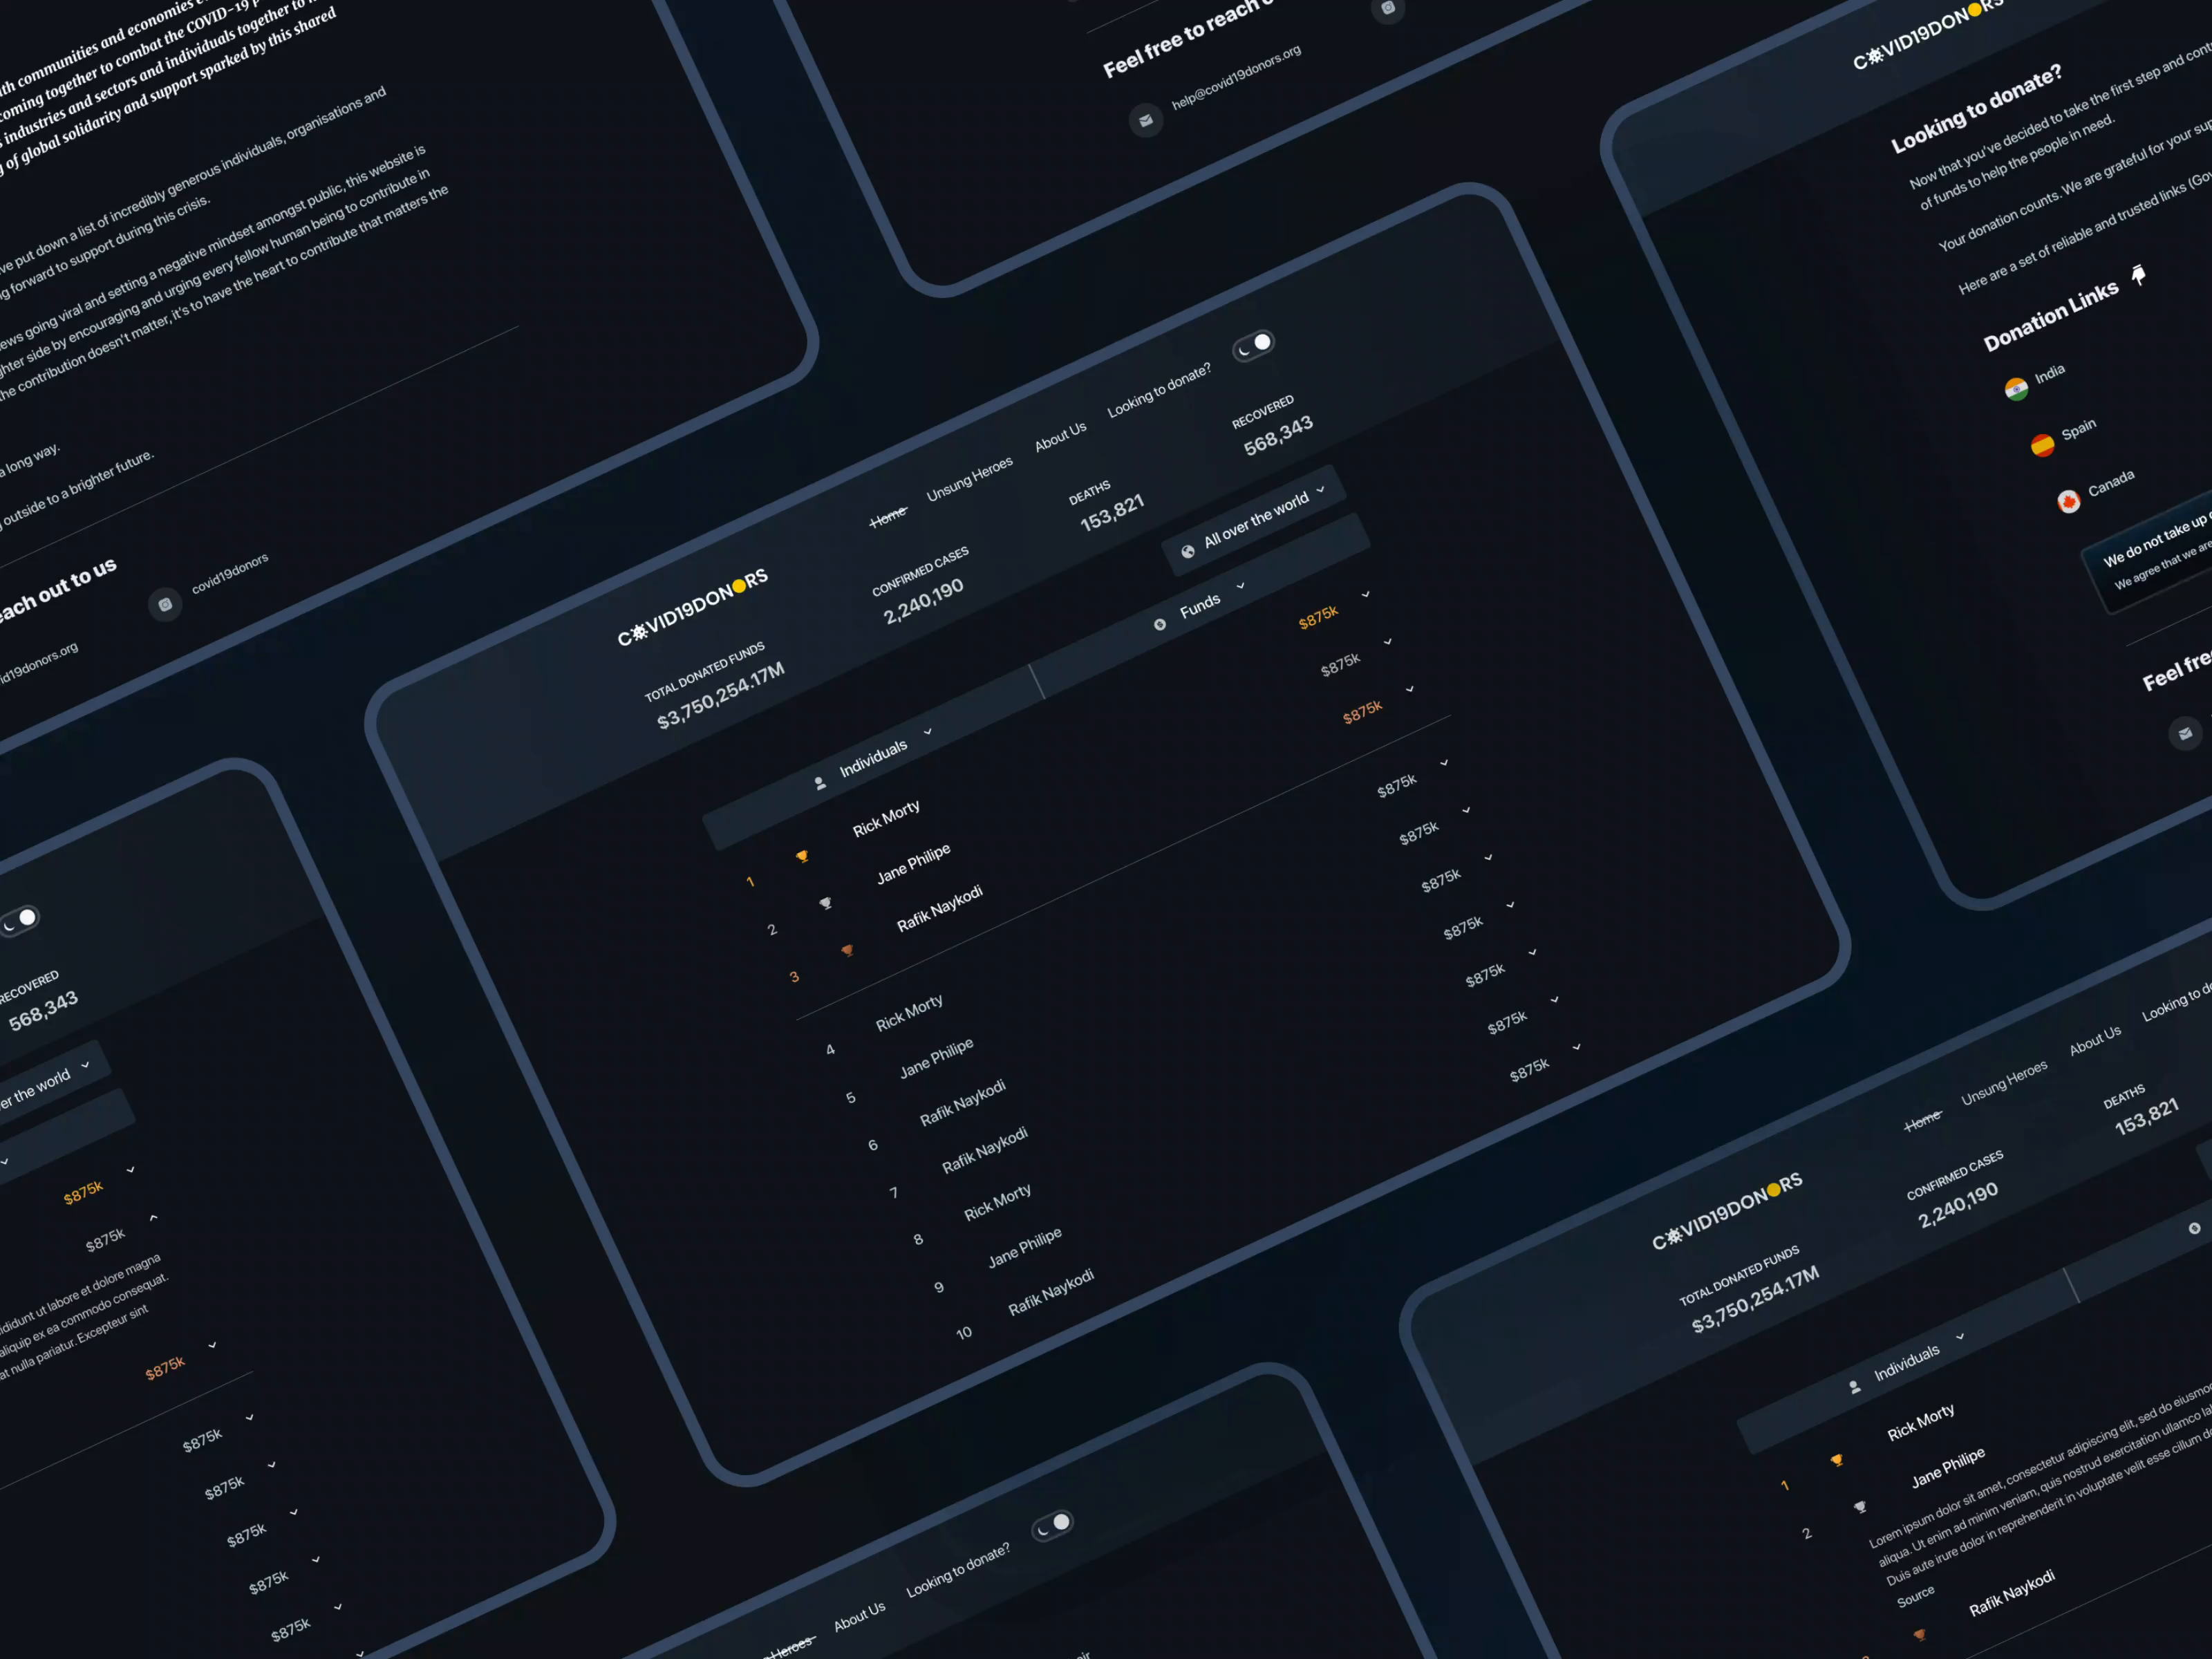Viewport: 2212px width, 1659px height.
Task: Select Jane Philipe at rank 2, center screen
Action: pyautogui.click(x=914, y=864)
